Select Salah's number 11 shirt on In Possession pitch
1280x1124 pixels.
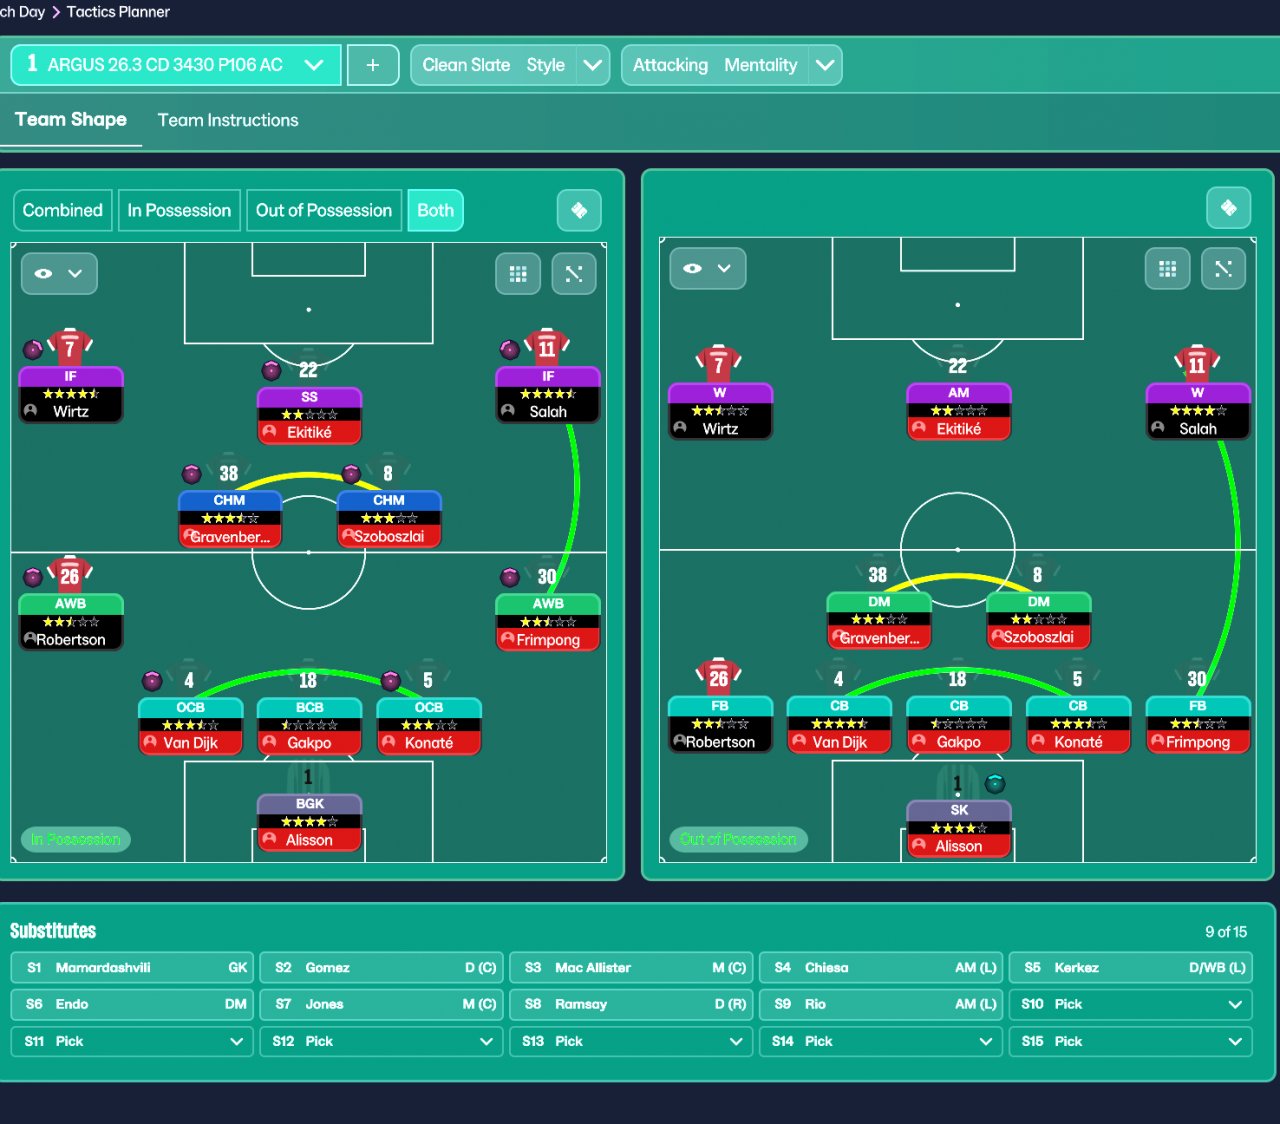[x=547, y=347]
